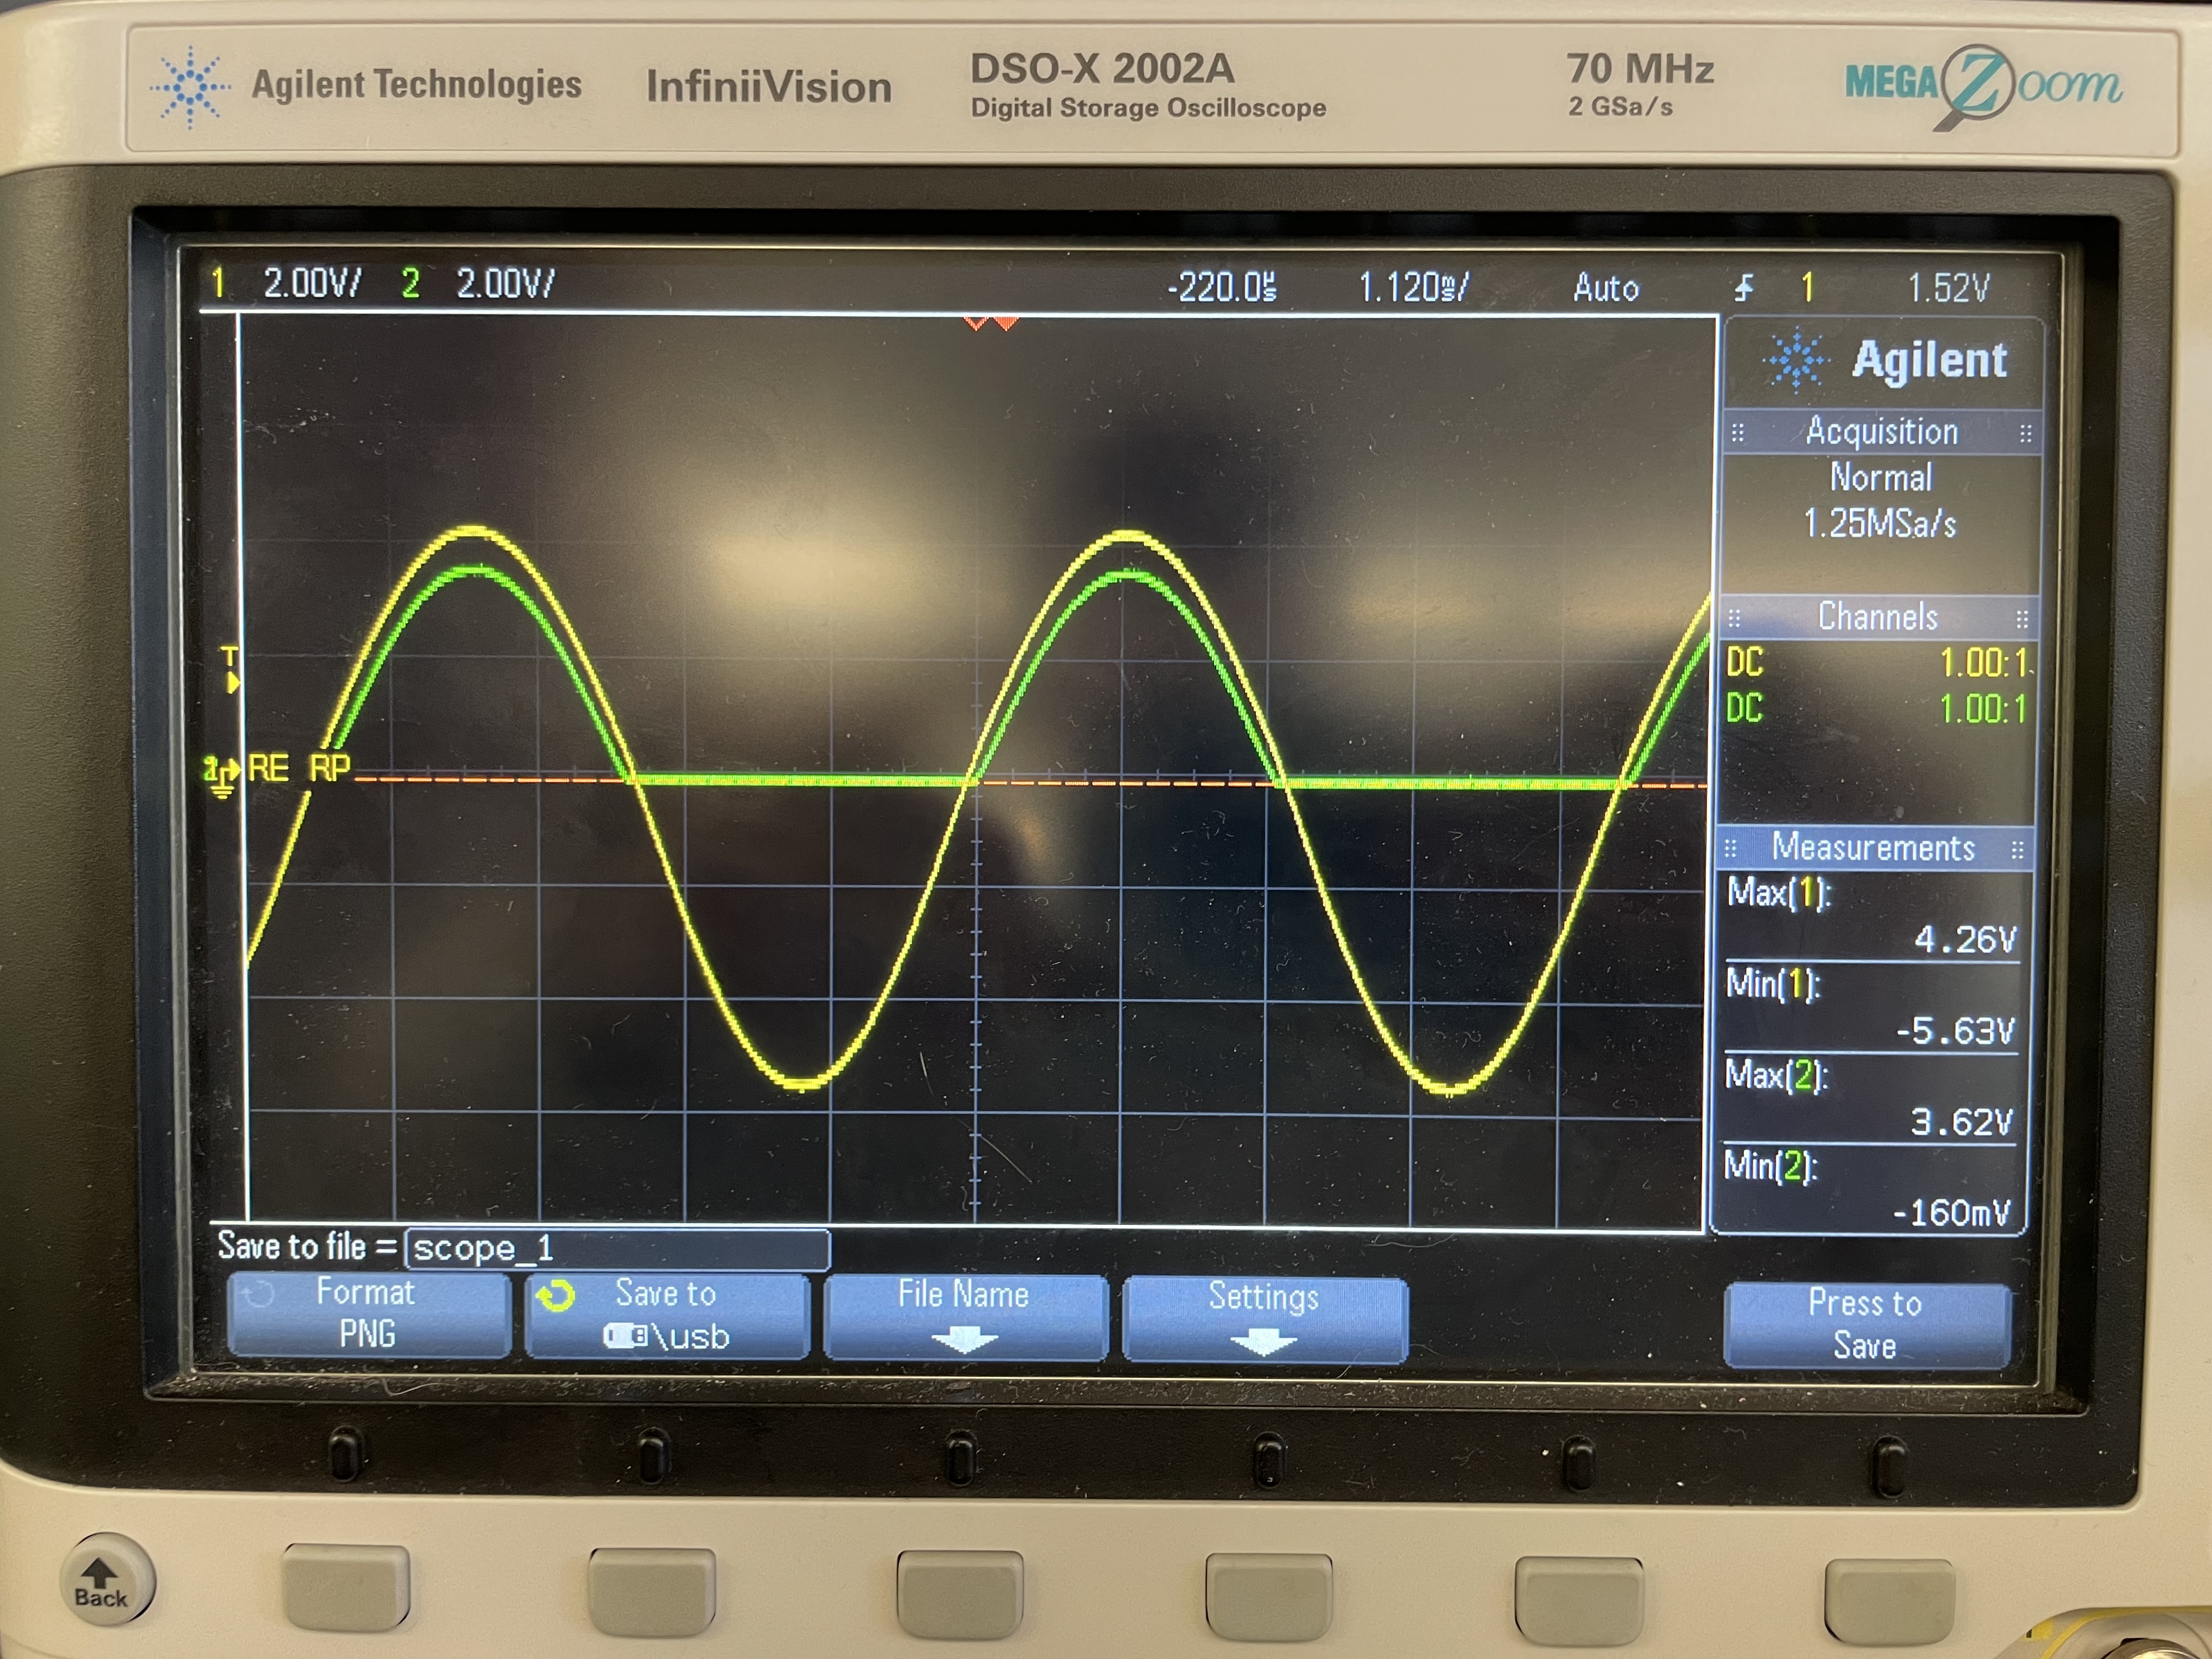Click the RE reference label

tap(268, 768)
